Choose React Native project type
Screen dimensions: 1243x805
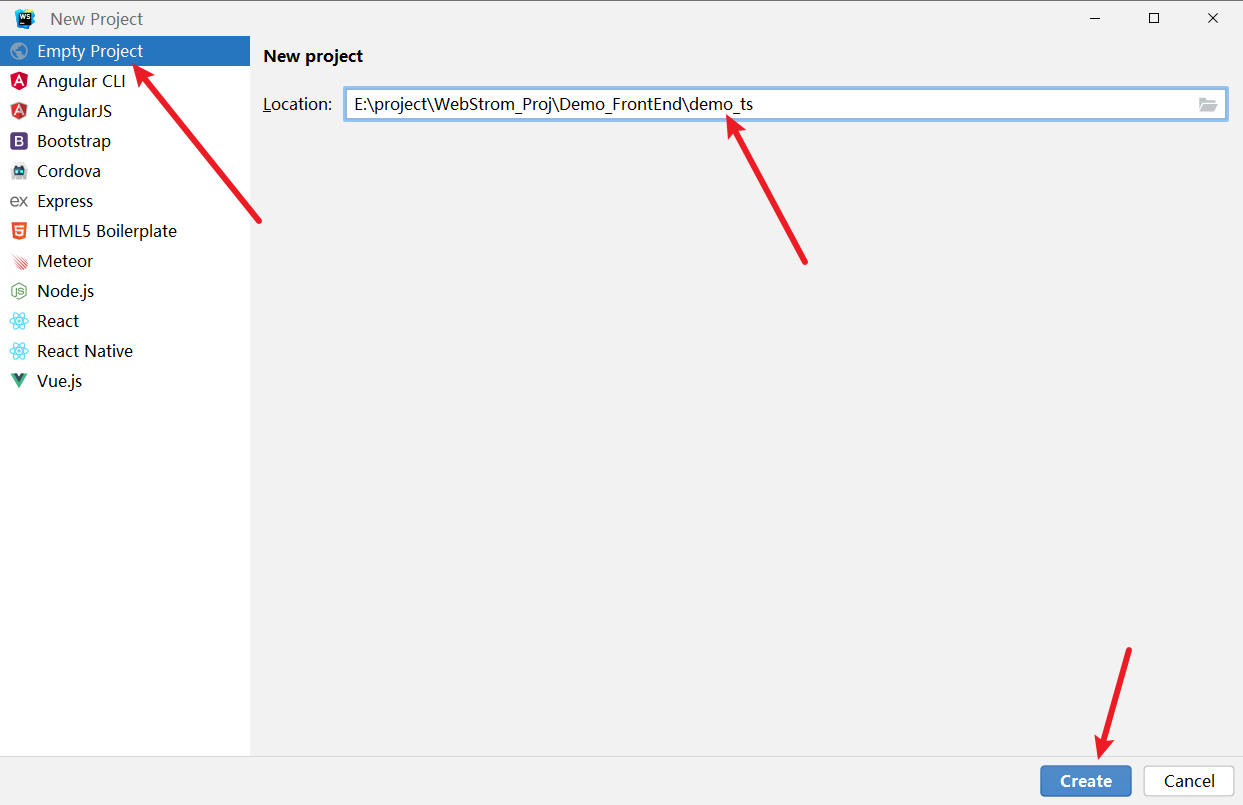click(x=125, y=351)
